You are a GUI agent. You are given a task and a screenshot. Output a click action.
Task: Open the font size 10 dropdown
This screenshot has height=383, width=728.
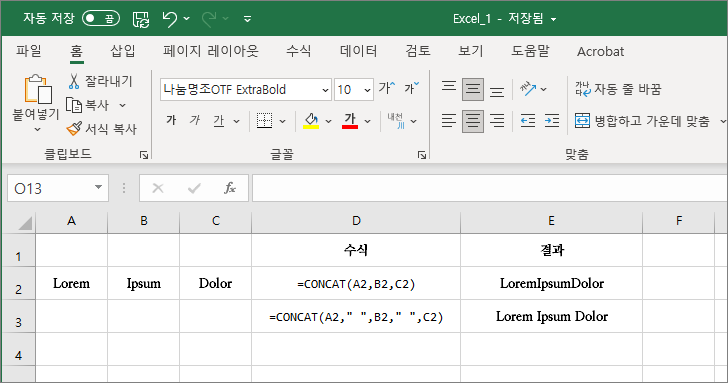click(x=367, y=90)
